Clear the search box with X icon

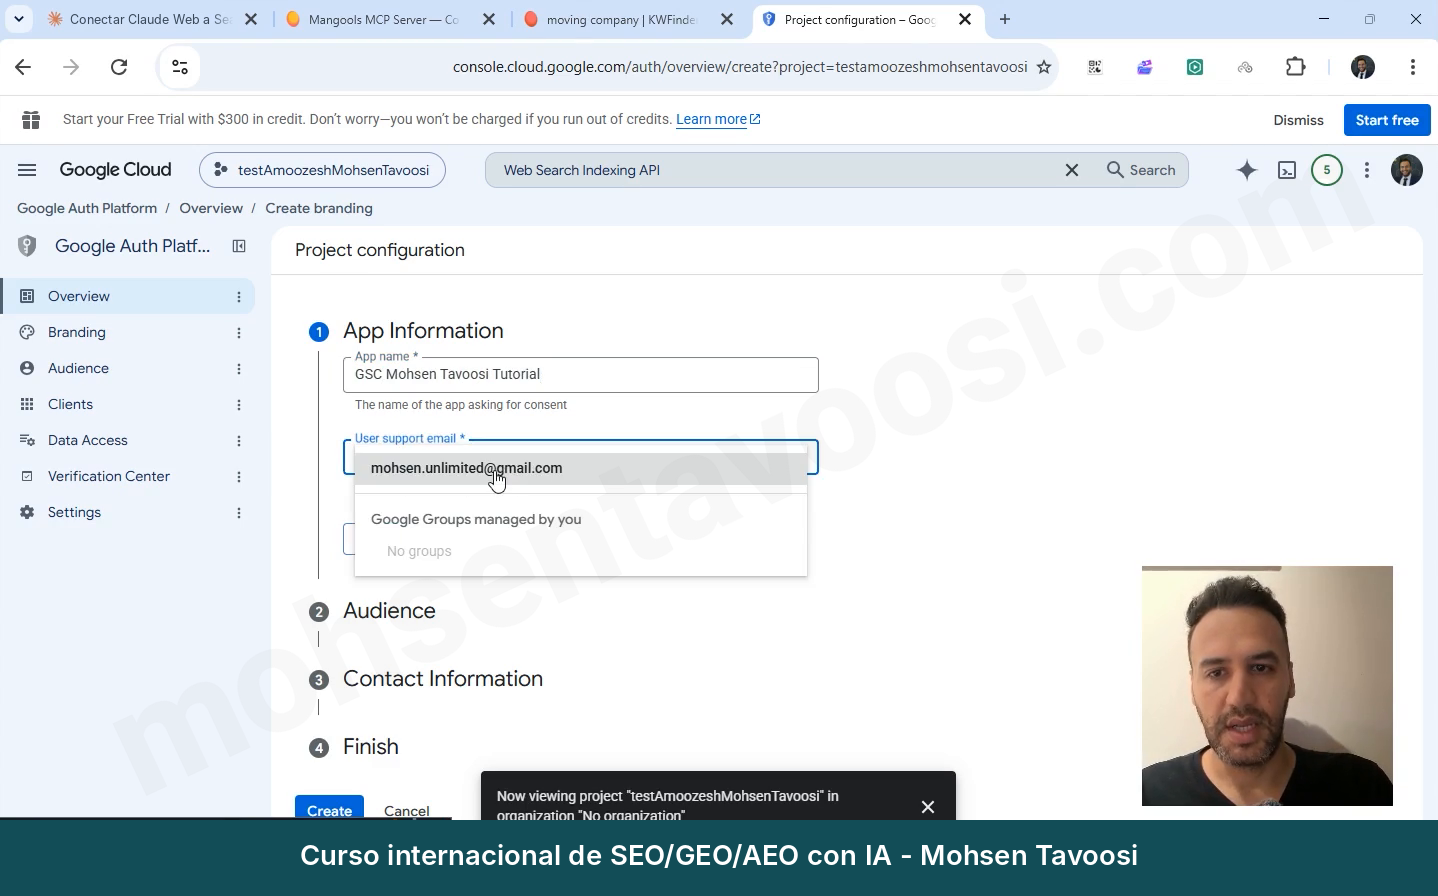coord(1072,170)
